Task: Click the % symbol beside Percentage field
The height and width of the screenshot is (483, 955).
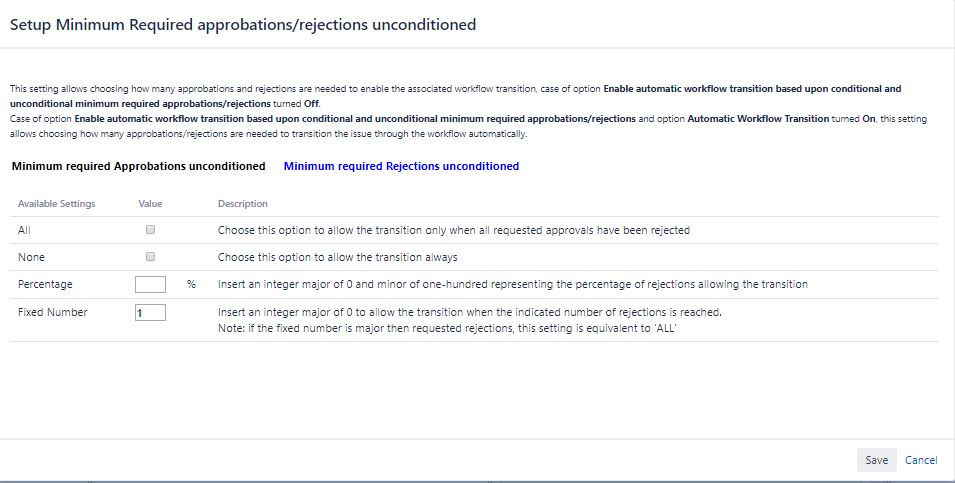Action: click(x=191, y=285)
